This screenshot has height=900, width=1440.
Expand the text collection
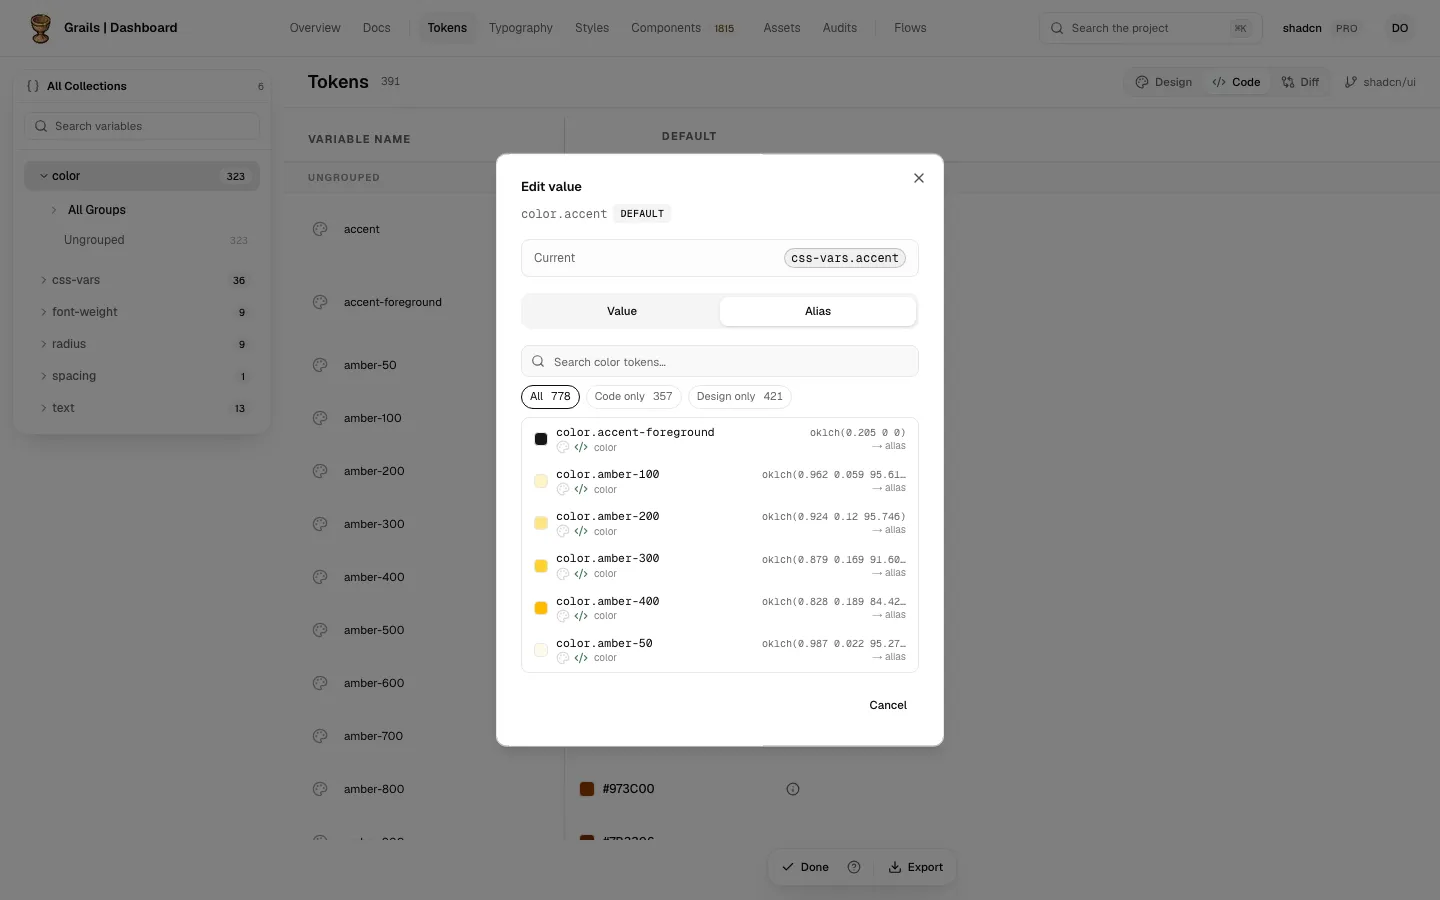142,408
